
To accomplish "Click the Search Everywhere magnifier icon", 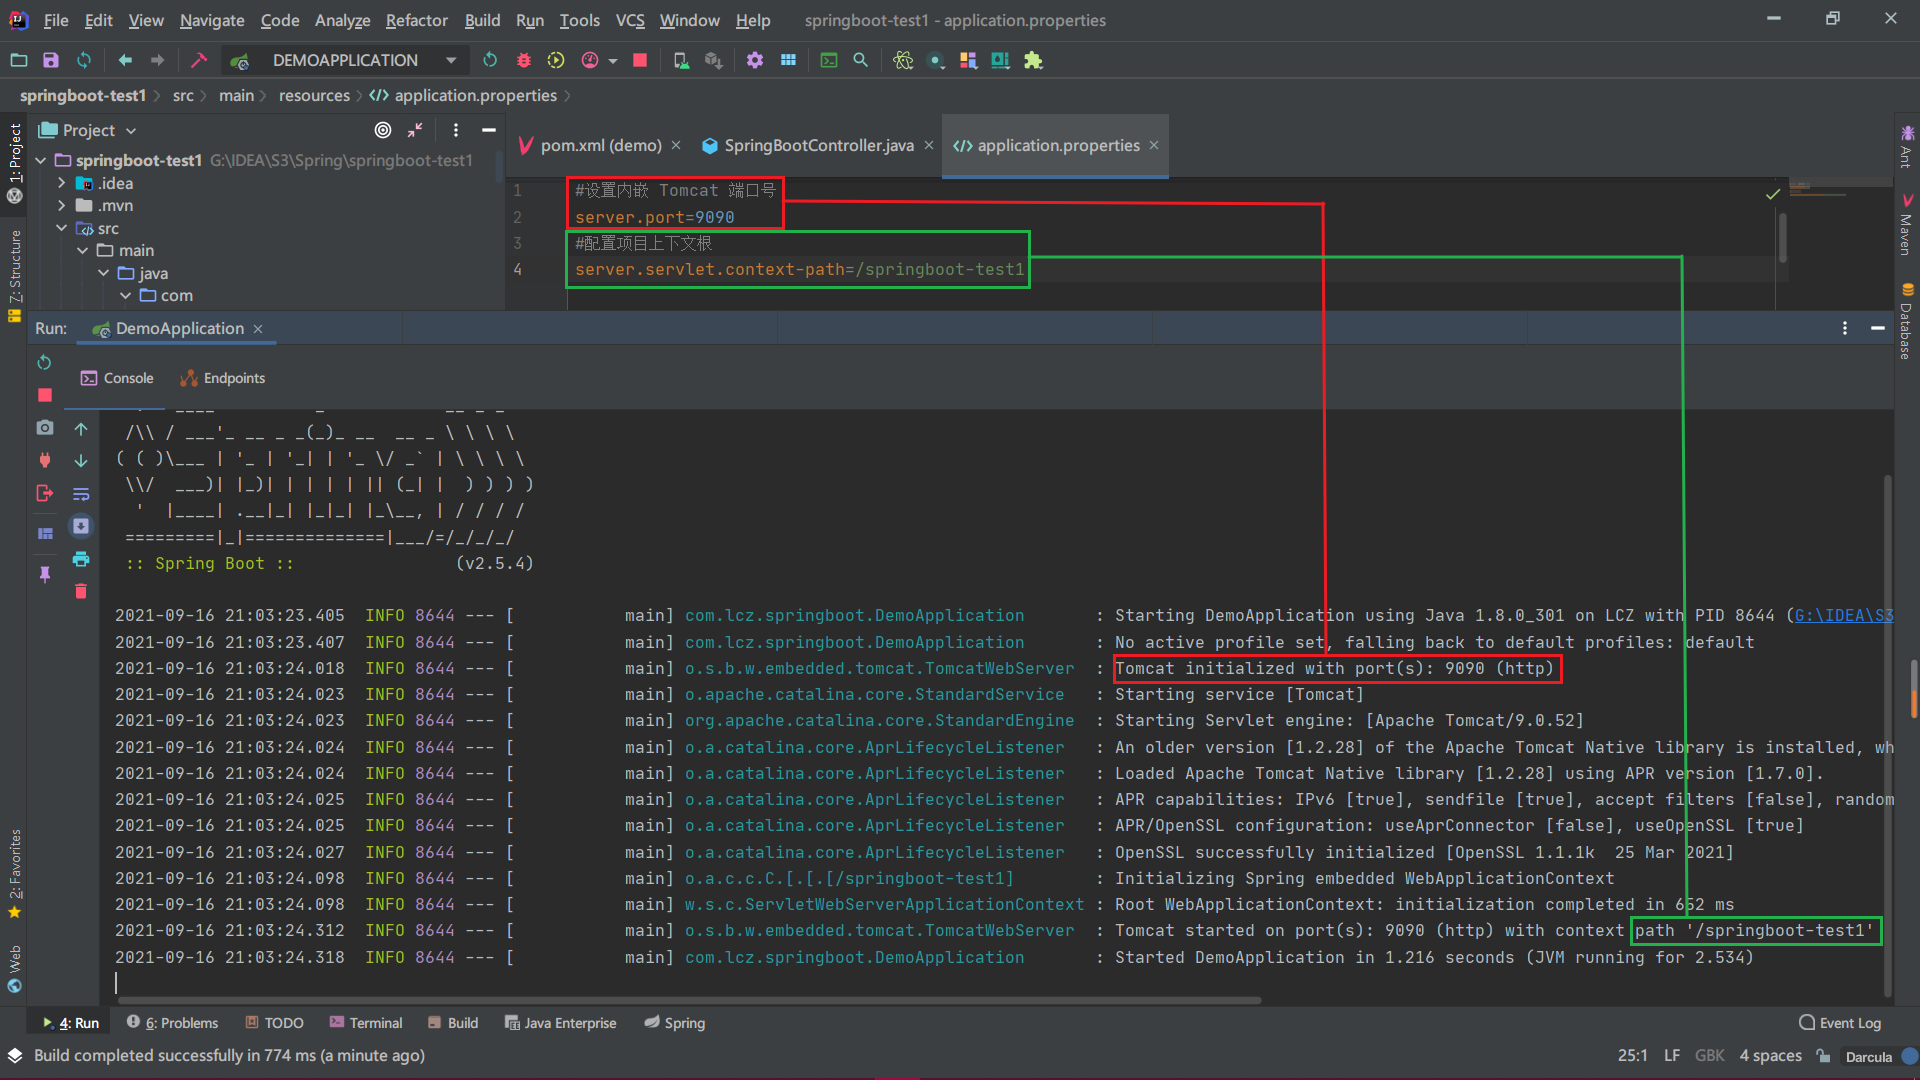I will tap(860, 60).
